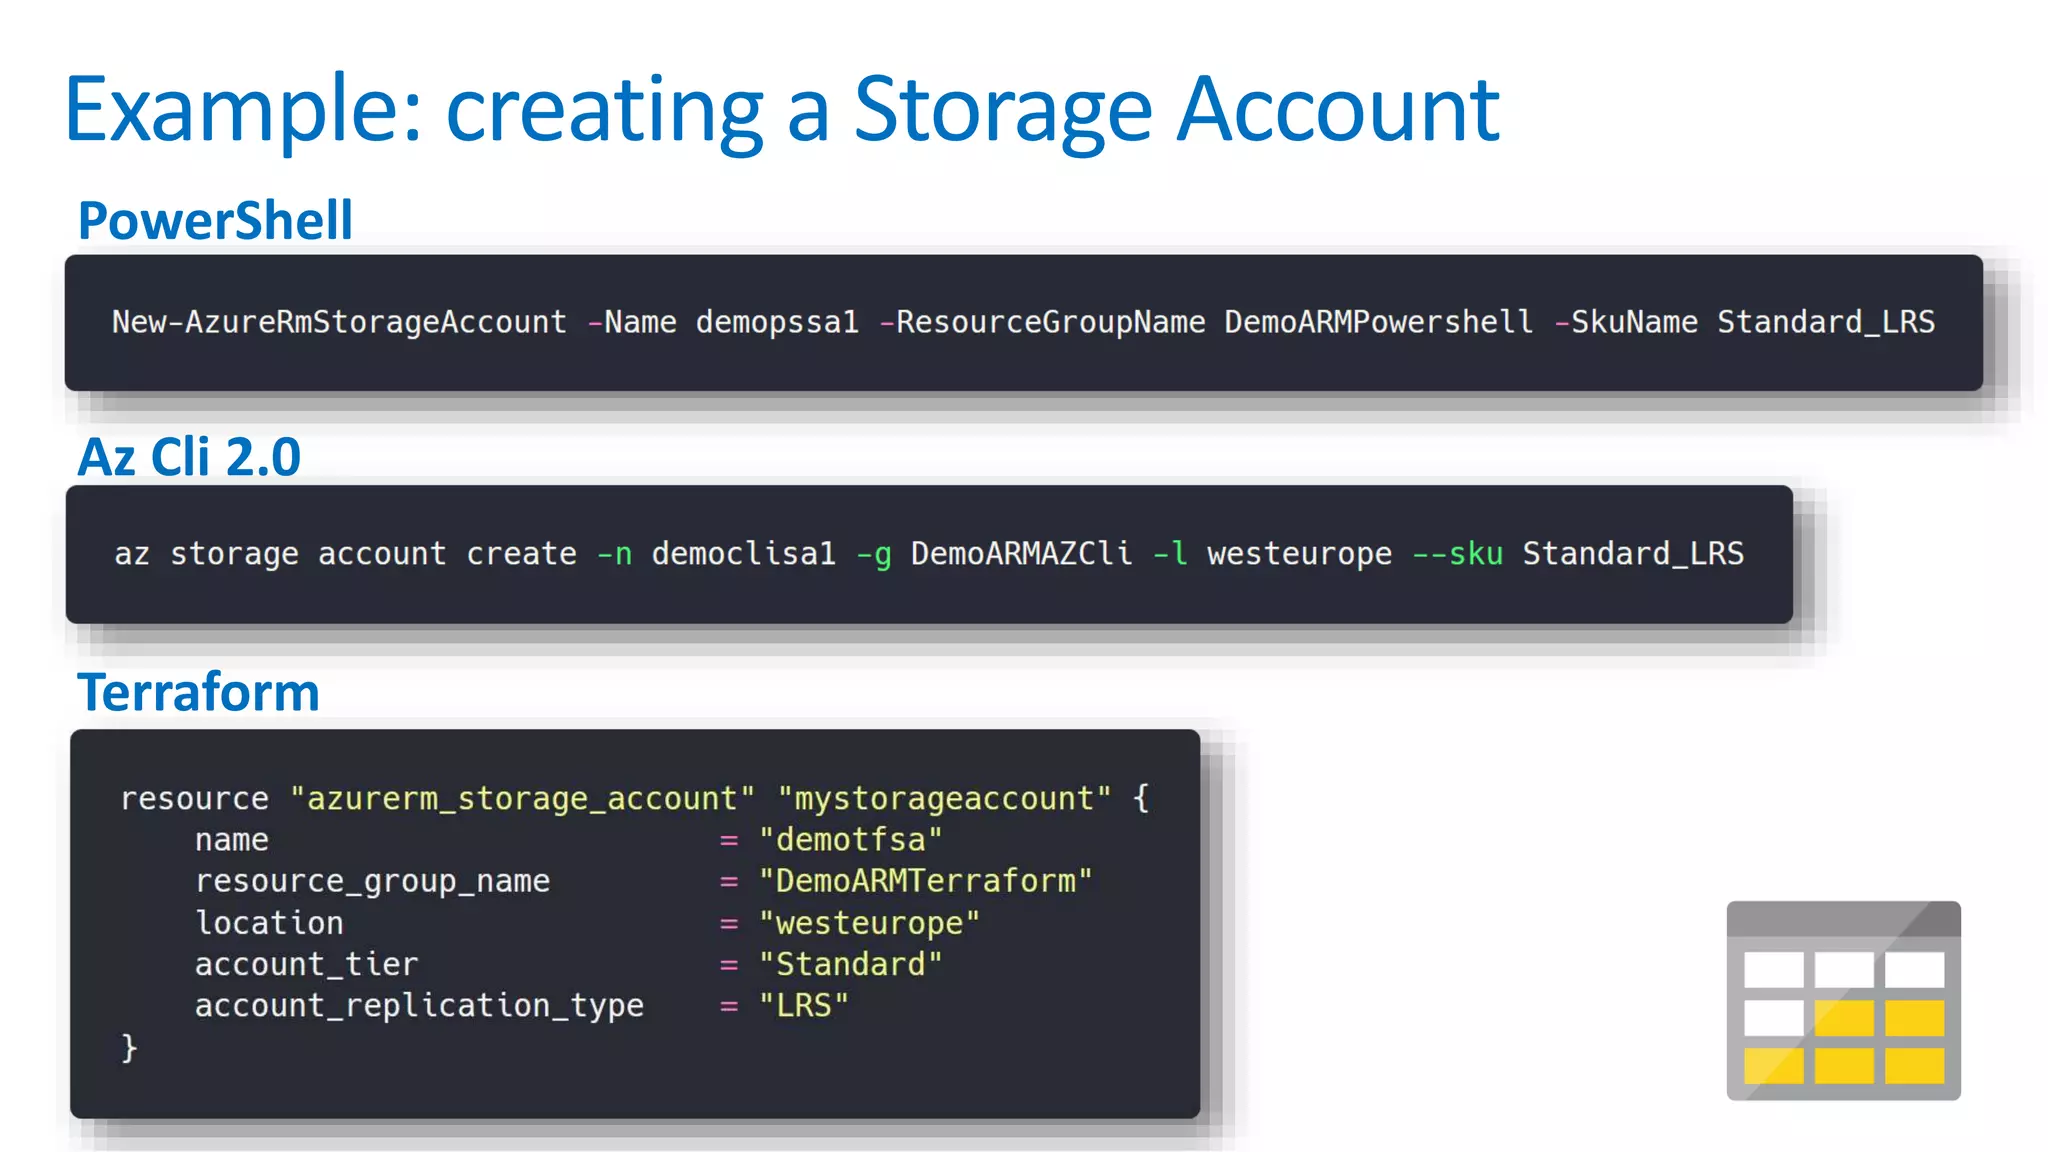Click the closing brace of the Terraform block
The width and height of the screenshot is (2048, 1152).
pos(129,1047)
